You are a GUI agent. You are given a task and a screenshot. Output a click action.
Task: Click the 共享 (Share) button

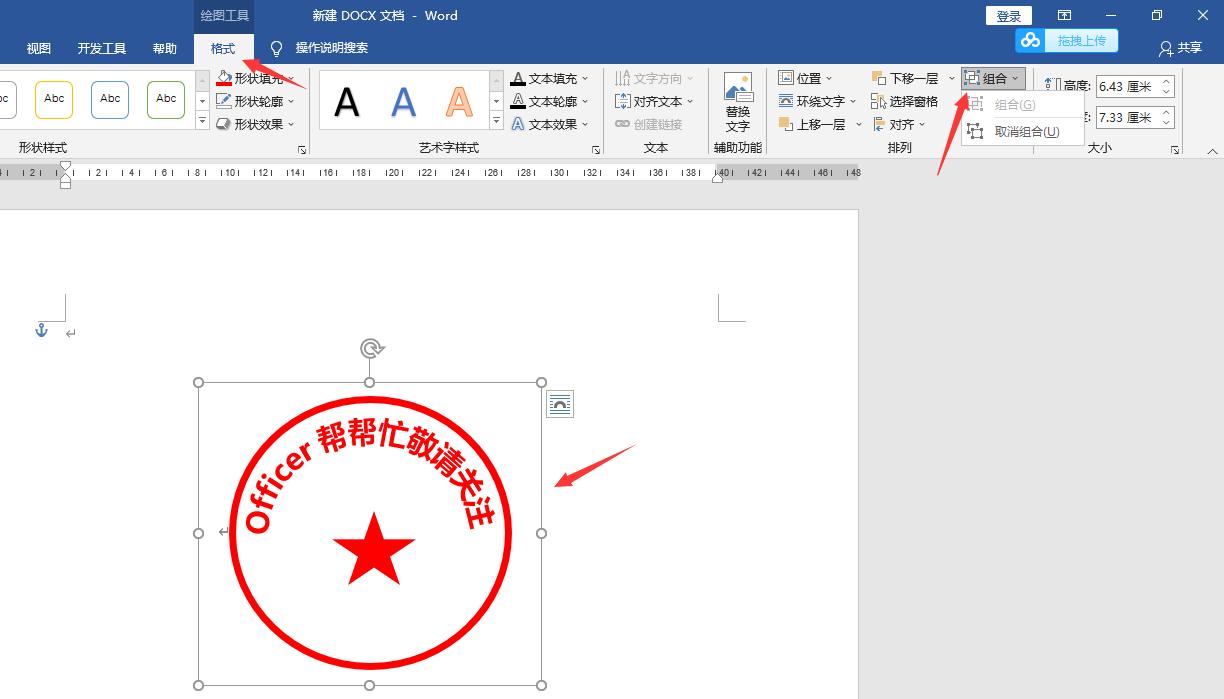coord(1188,47)
